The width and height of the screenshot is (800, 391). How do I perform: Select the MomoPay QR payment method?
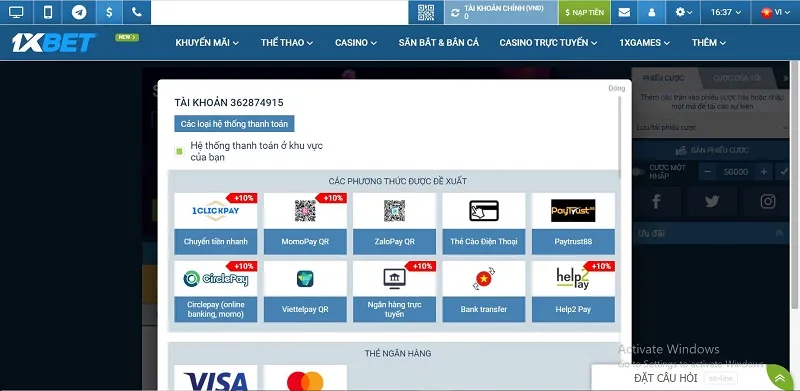305,224
